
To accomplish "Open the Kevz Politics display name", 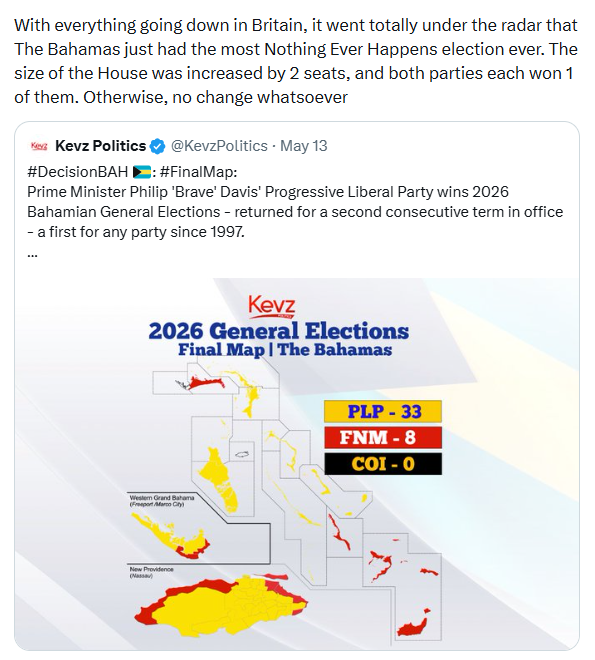I will (x=100, y=146).
